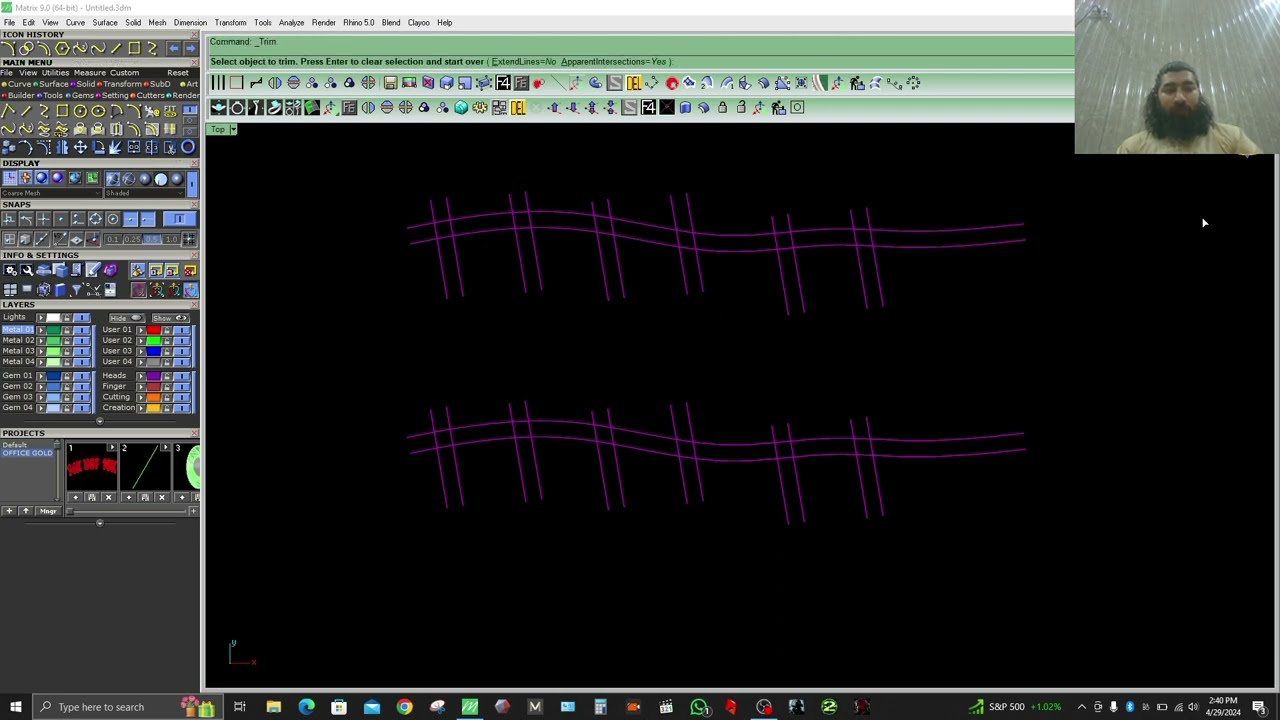
Task: Toggle visibility of Gem 02 layer
Action: tap(82, 386)
